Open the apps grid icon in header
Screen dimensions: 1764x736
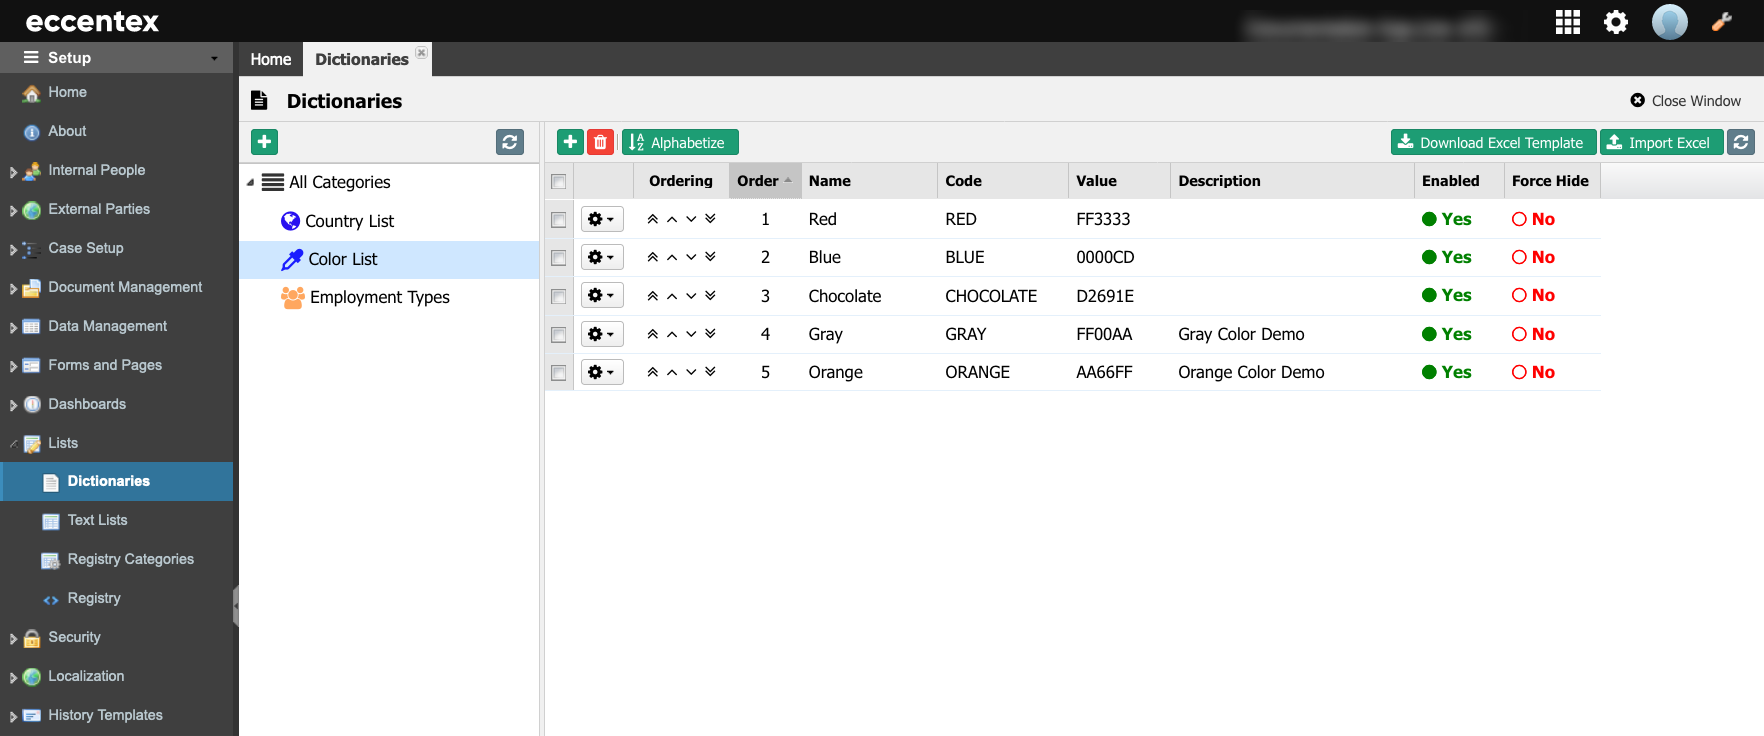pyautogui.click(x=1567, y=22)
